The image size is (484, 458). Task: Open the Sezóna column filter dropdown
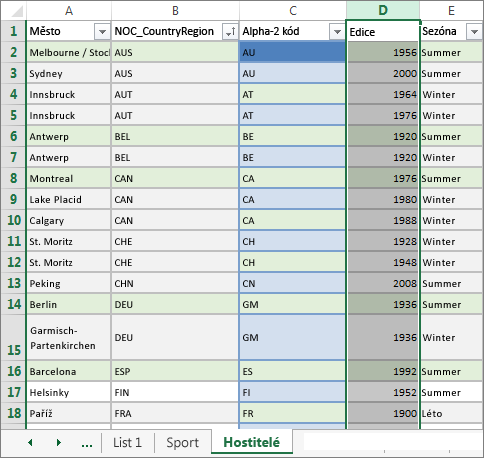(474, 32)
